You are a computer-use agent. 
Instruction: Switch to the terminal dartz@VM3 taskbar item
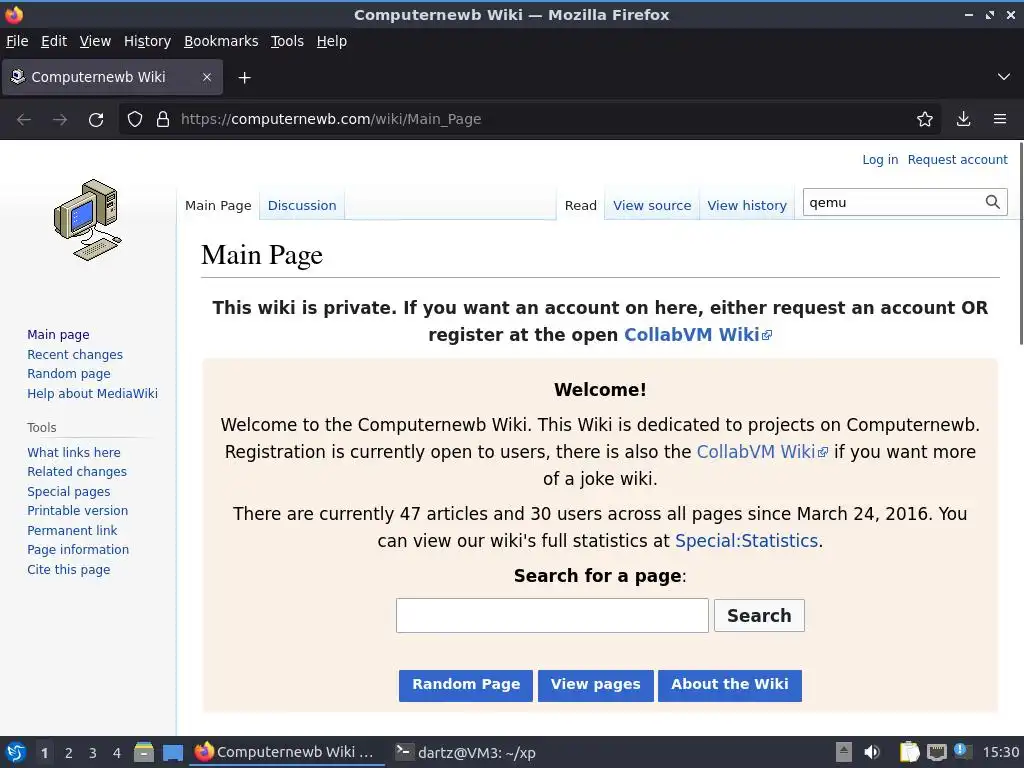(x=466, y=752)
